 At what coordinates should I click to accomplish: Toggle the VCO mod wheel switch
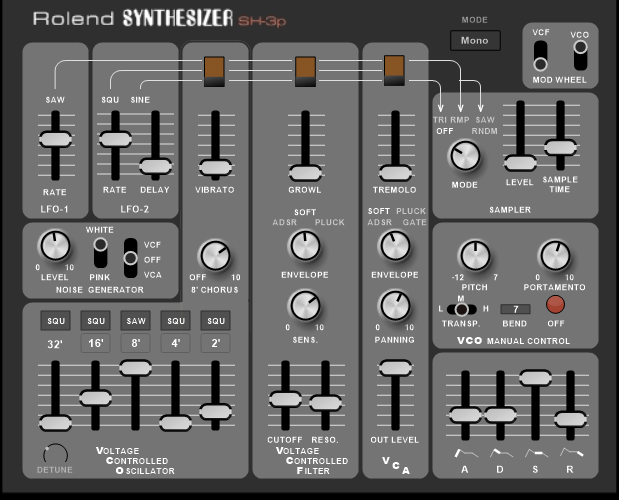point(580,55)
